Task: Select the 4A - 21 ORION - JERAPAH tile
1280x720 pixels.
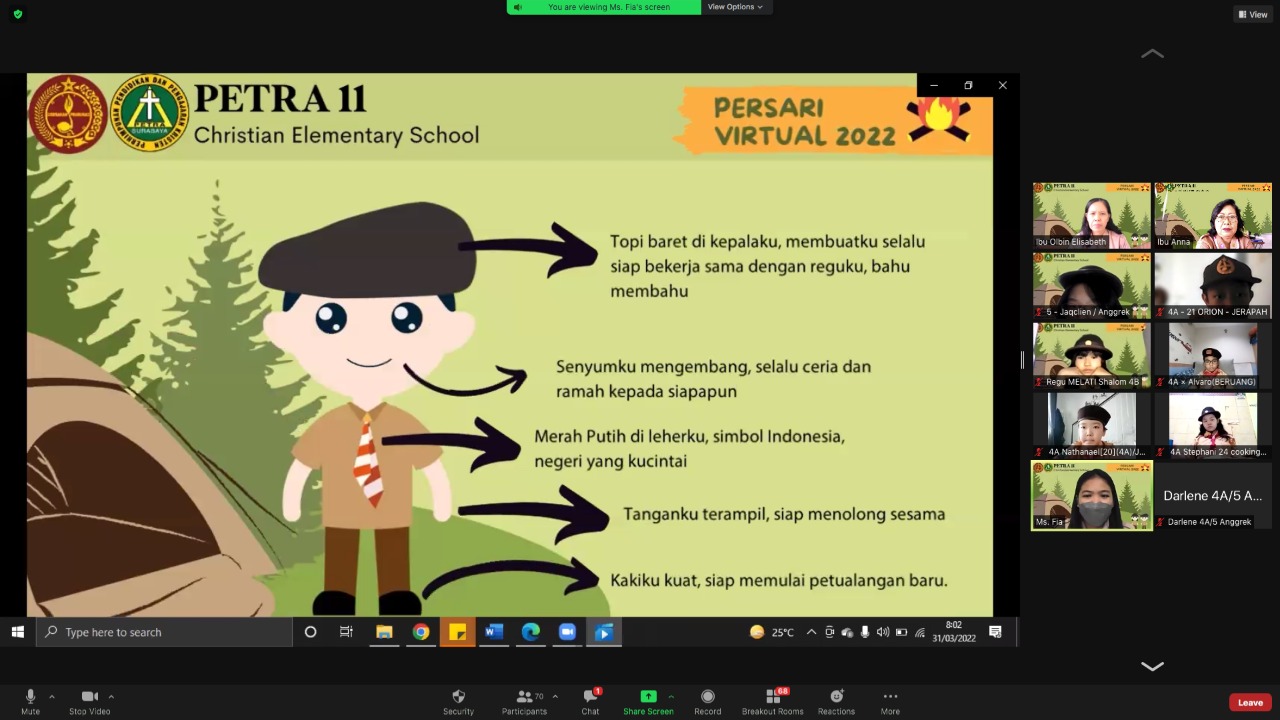Action: [x=1213, y=285]
